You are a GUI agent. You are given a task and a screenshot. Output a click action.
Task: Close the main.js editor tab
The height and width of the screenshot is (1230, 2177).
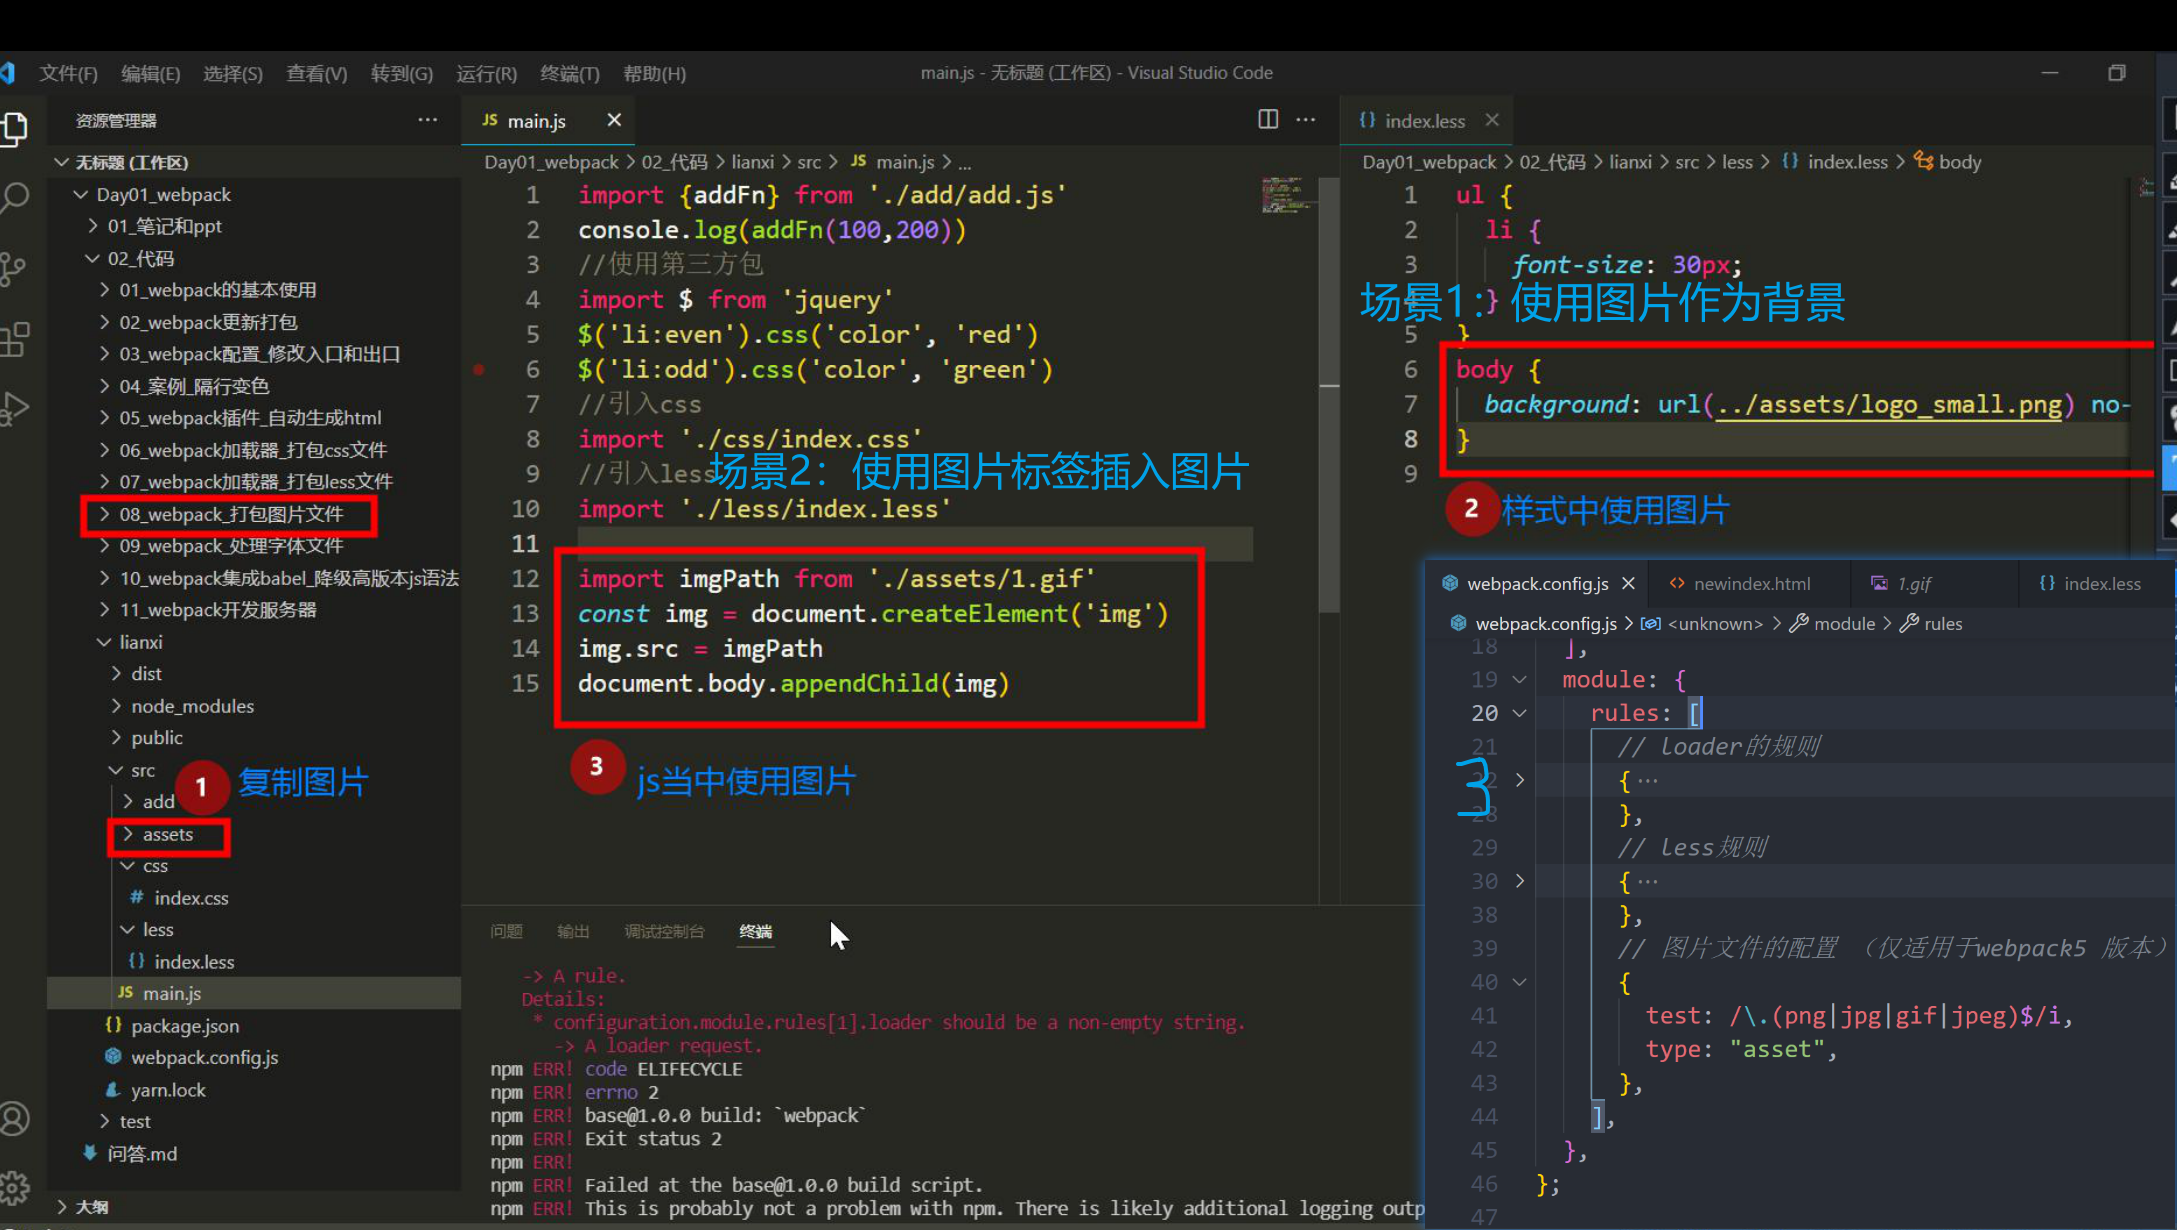(614, 120)
